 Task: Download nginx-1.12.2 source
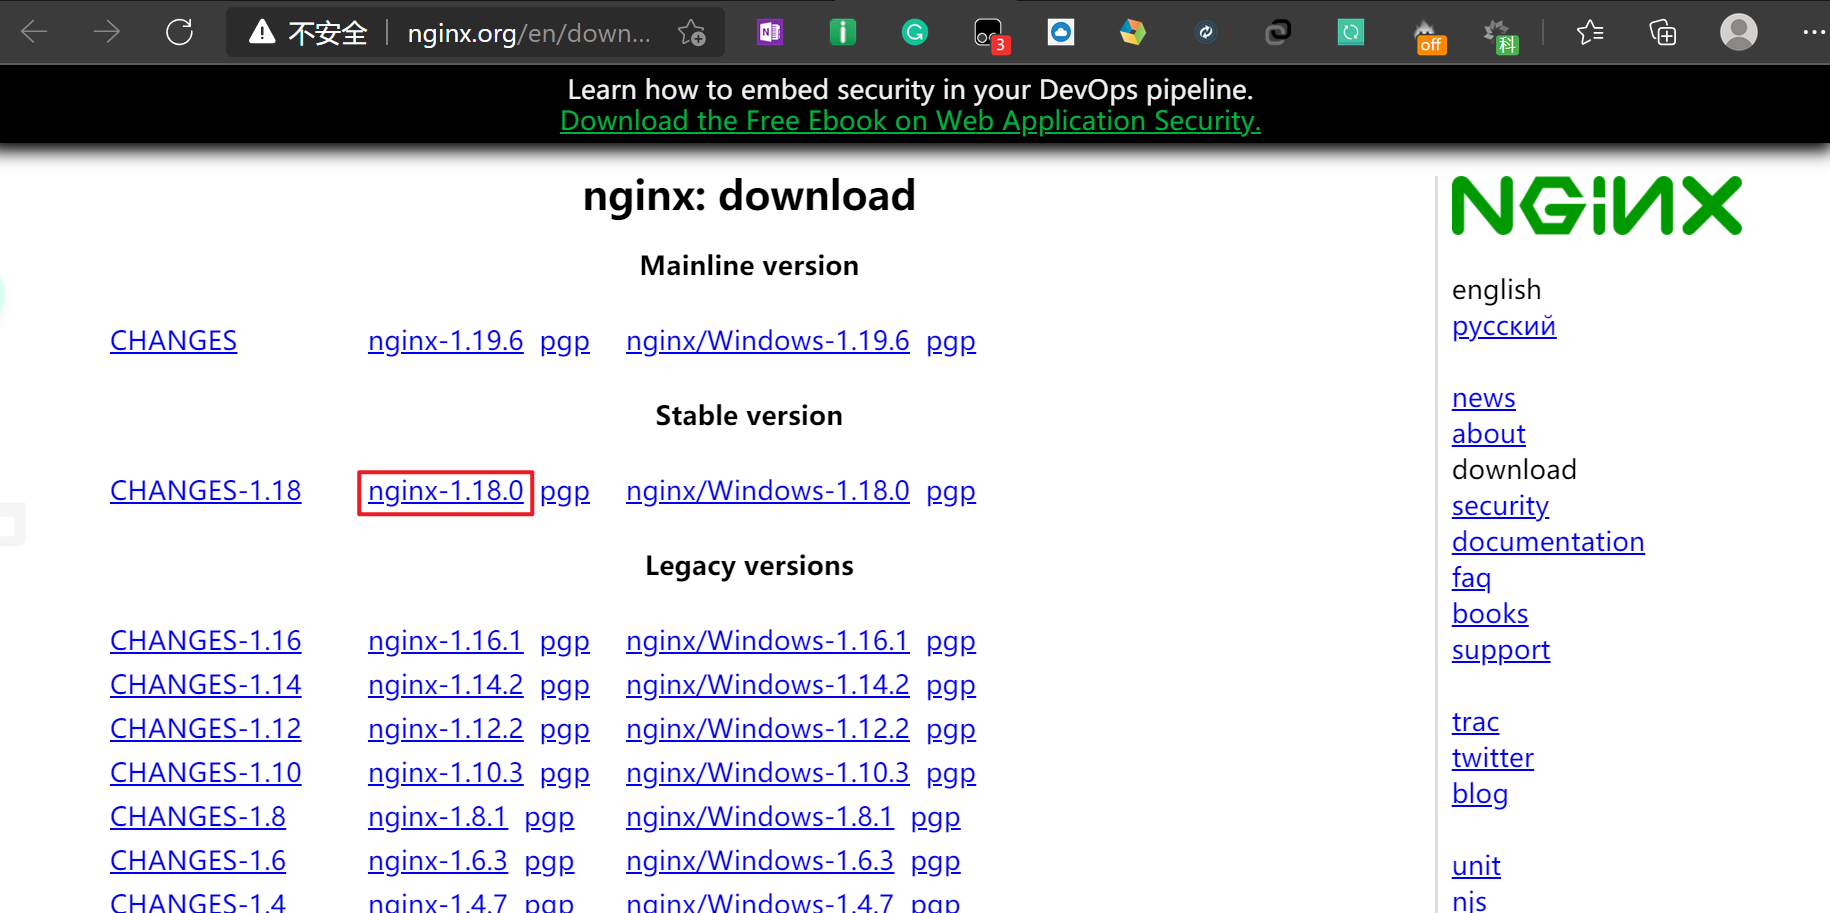(446, 729)
